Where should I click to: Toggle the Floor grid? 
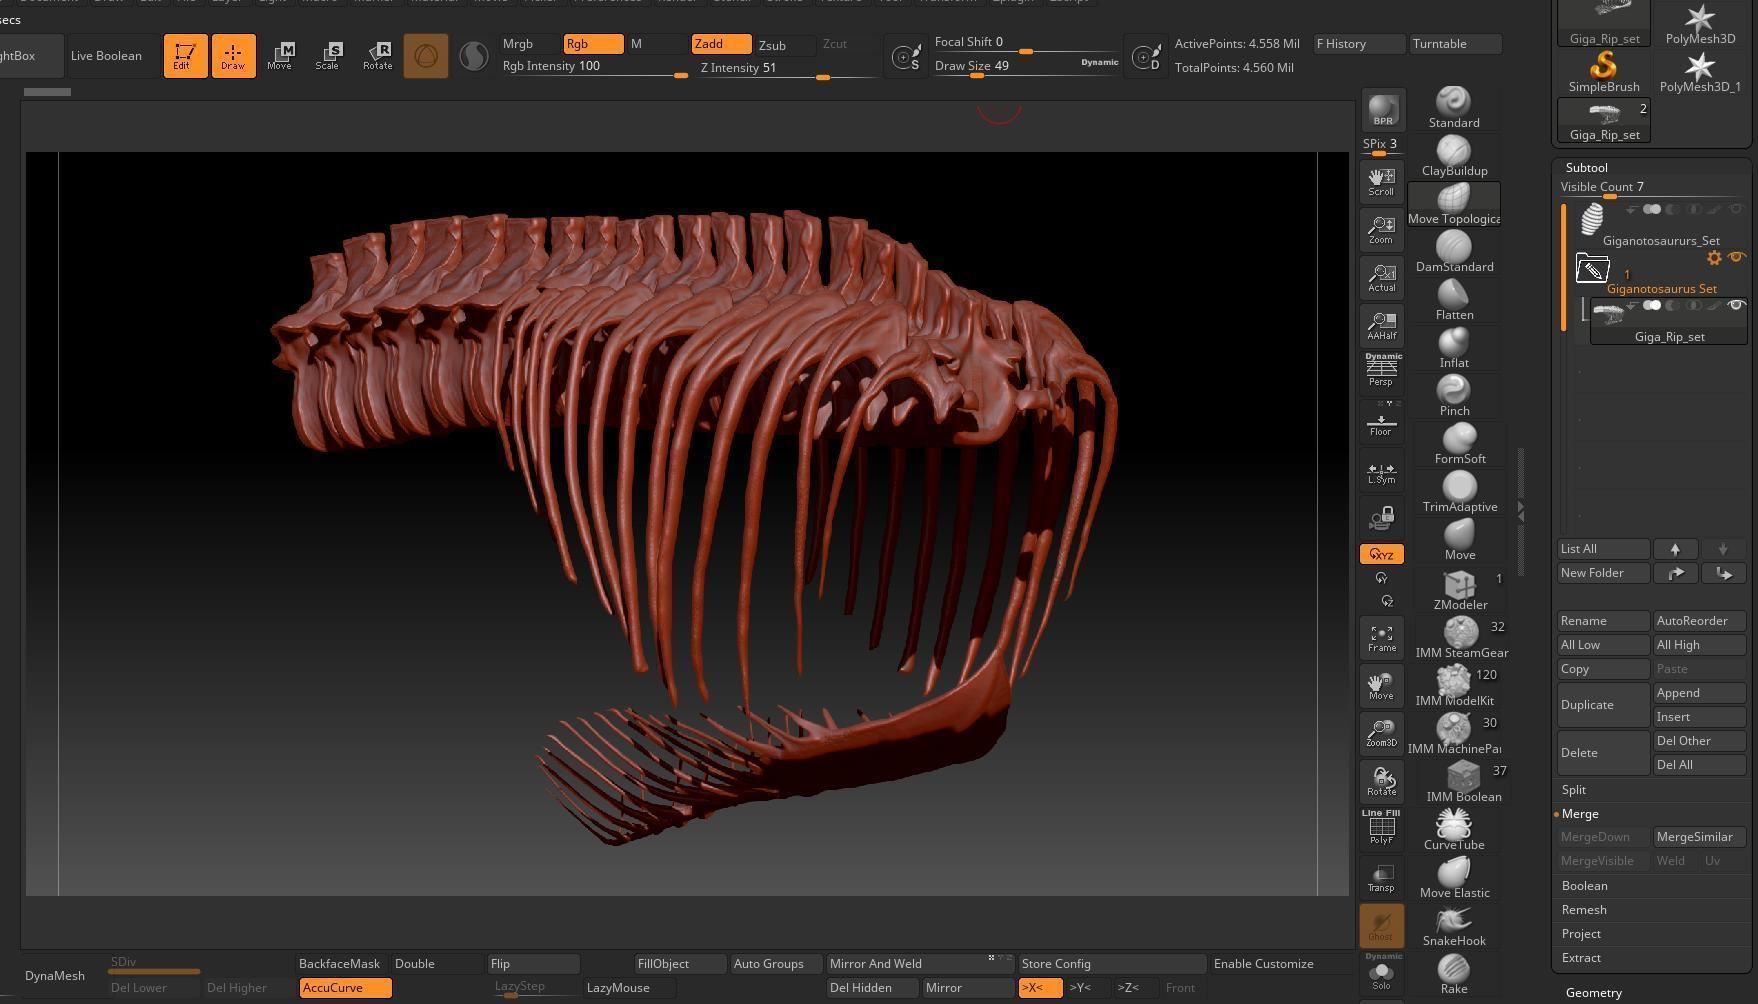click(1381, 421)
